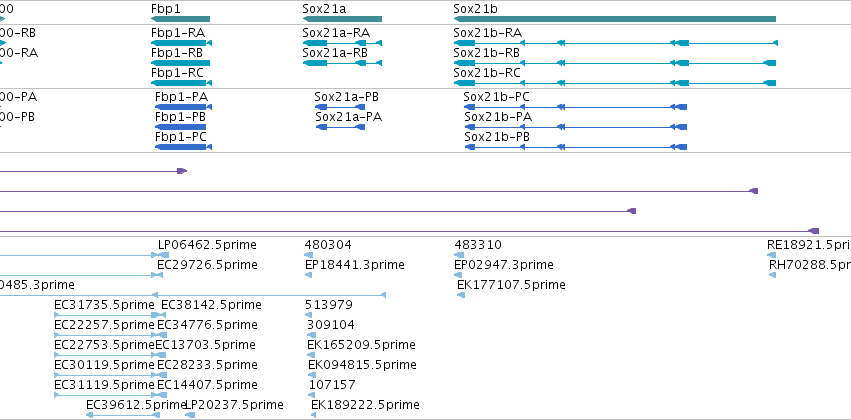The height and width of the screenshot is (420, 851).
Task: Open the Fbp1-RA transcript glyph
Action: pos(181,43)
